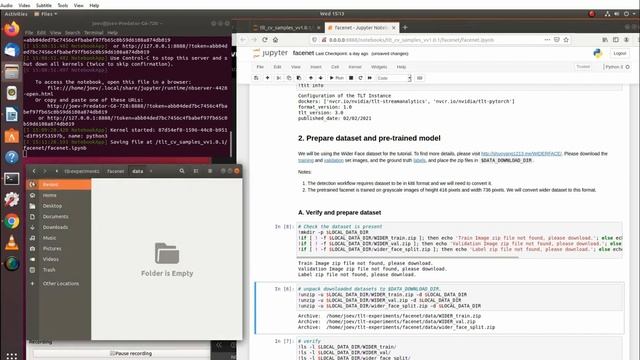This screenshot has width=640, height=360.
Task: Click horizontal scrollbar under dataset check cell
Action: (407, 257)
